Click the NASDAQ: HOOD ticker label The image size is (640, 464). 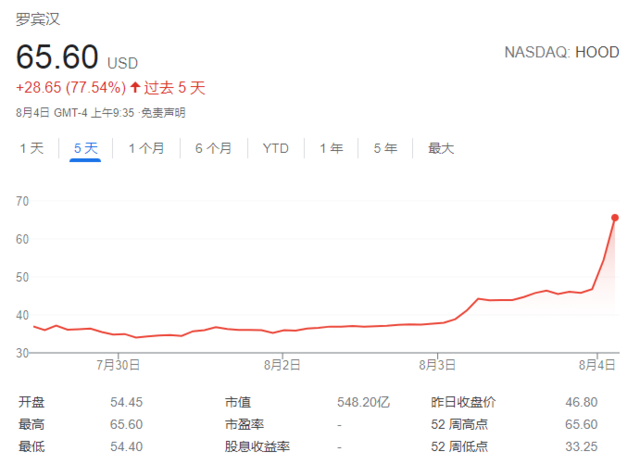click(562, 52)
